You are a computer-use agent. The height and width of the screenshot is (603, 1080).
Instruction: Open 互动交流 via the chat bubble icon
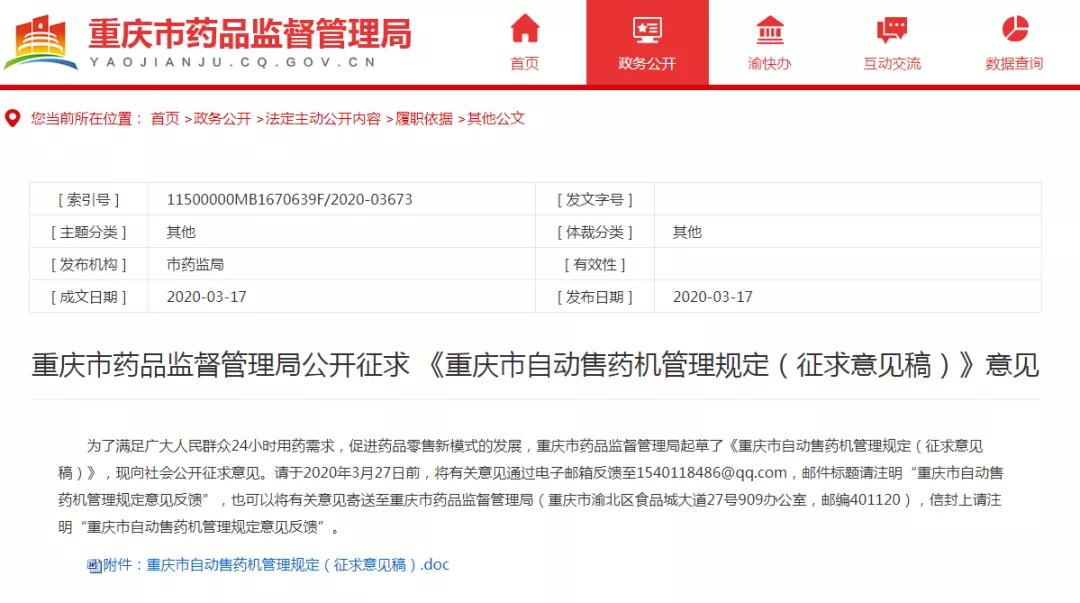coord(895,27)
